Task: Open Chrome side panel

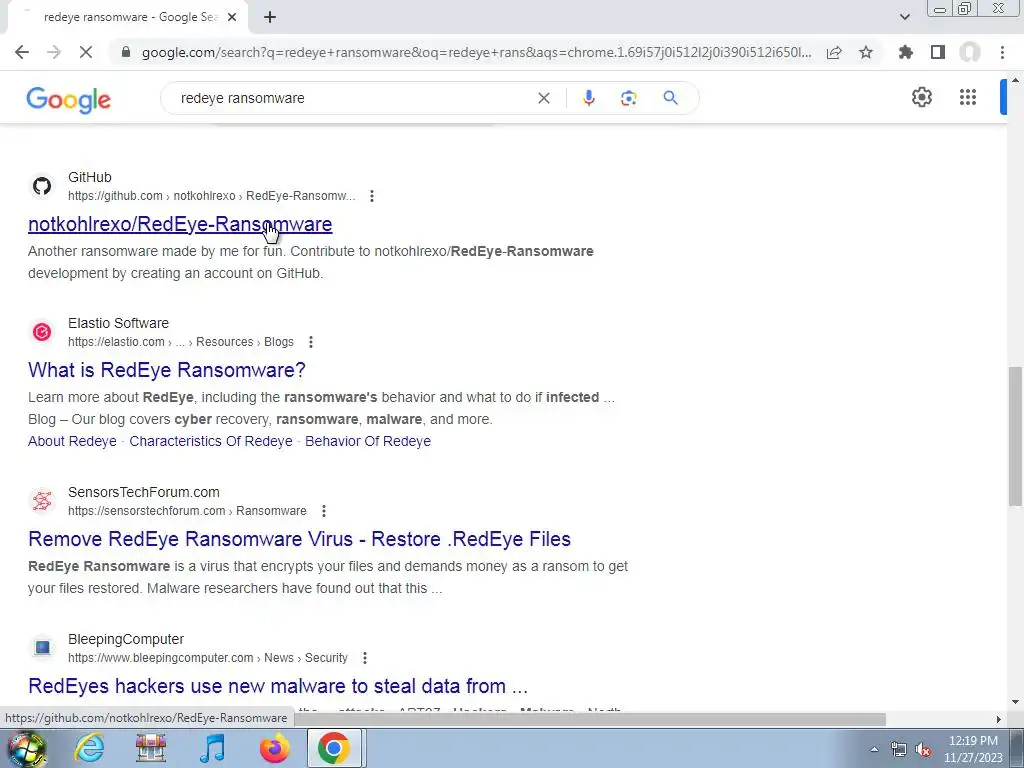Action: [x=938, y=52]
